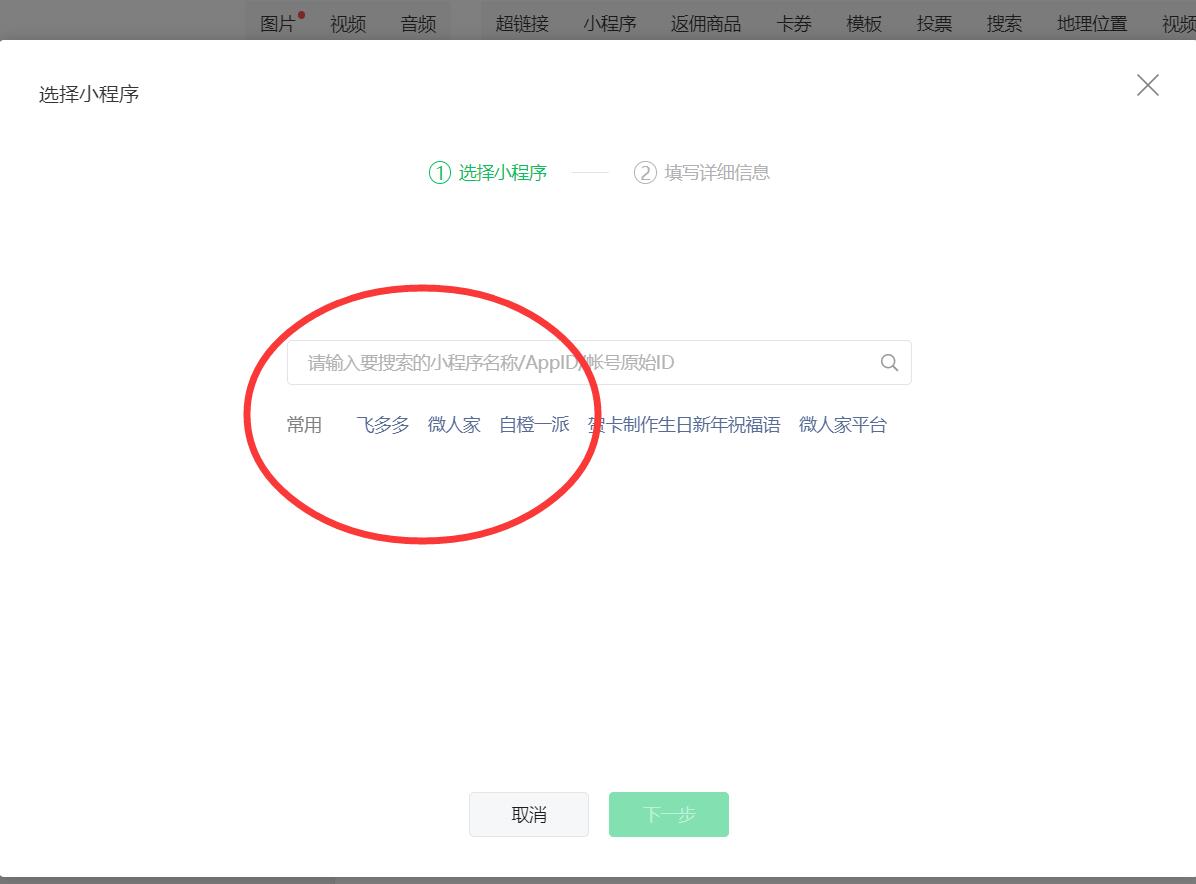Screen dimensions: 1196x884
Task: Jump to step 2 填写详细信息
Action: pos(702,173)
